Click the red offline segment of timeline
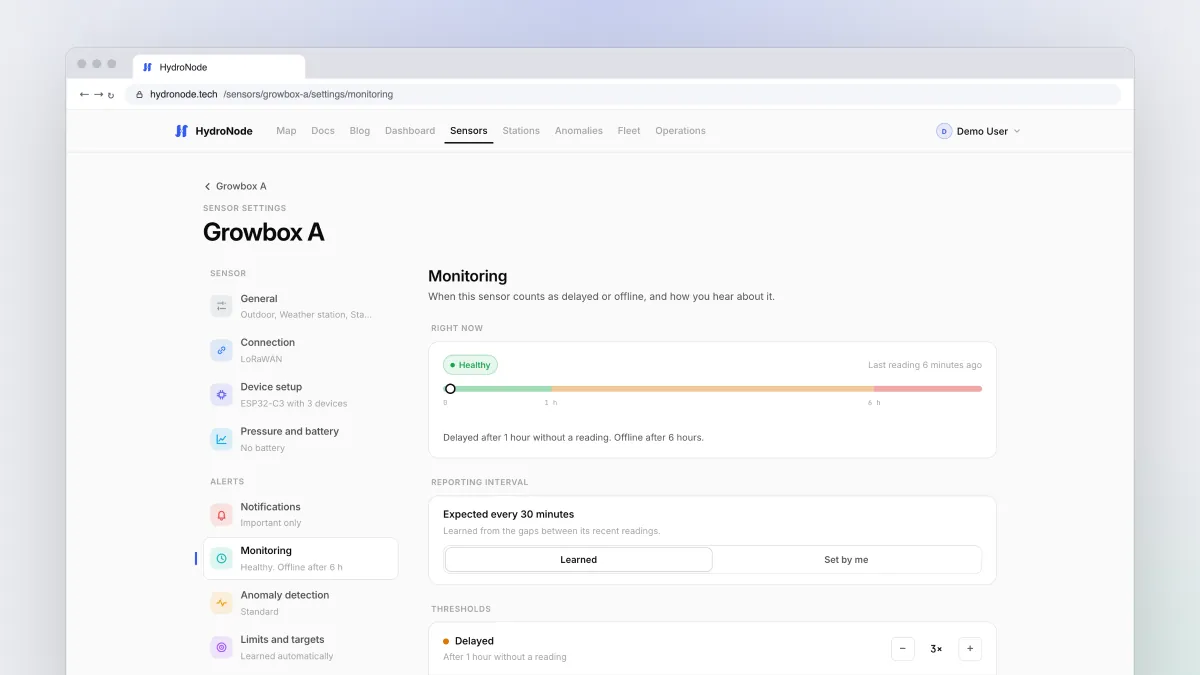The width and height of the screenshot is (1200, 675). tap(928, 389)
